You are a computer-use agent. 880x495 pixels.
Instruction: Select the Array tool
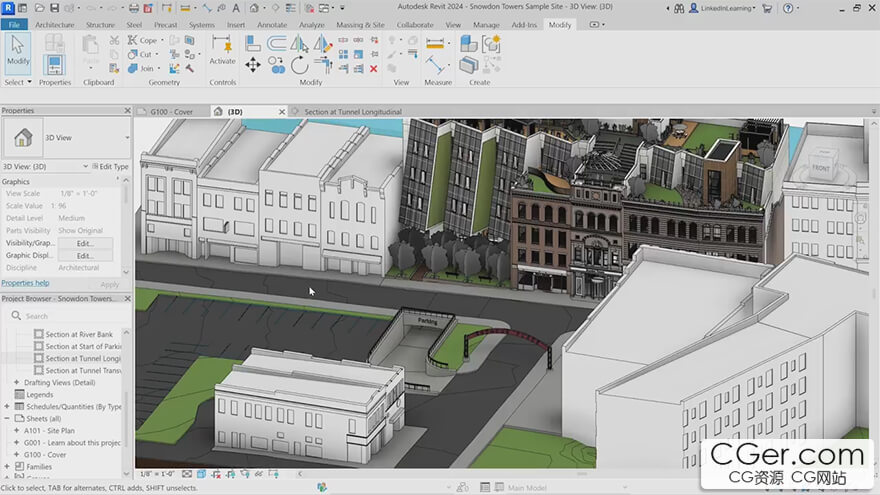click(343, 54)
